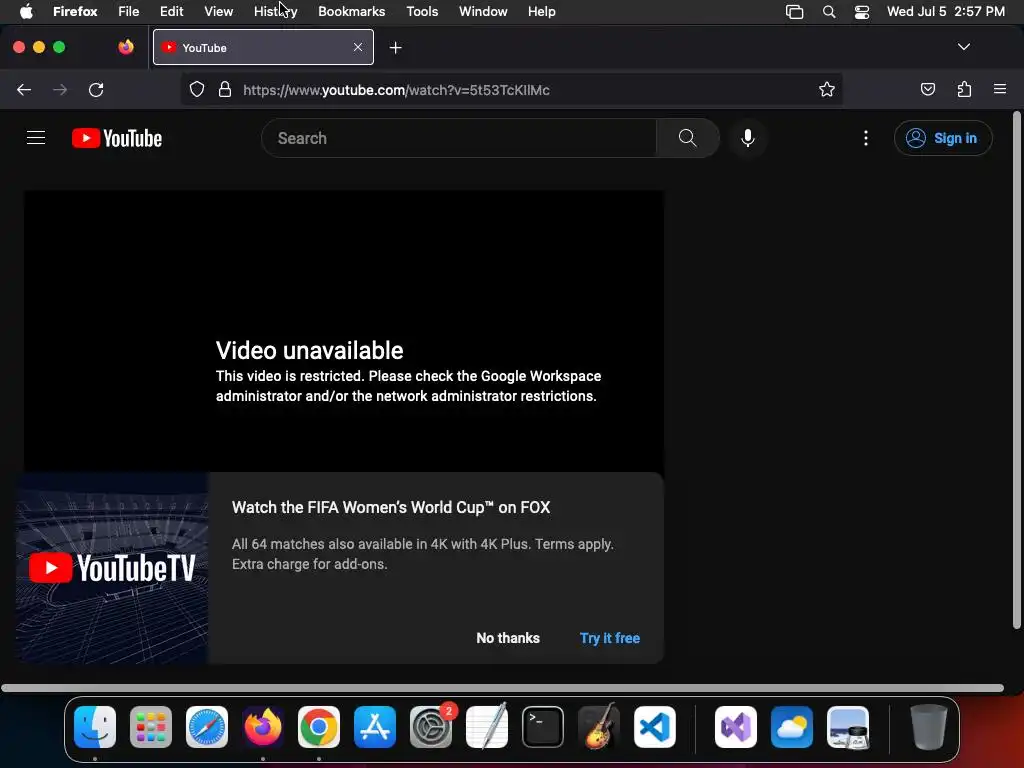The width and height of the screenshot is (1024, 768).
Task: Open the File menu
Action: (x=129, y=11)
